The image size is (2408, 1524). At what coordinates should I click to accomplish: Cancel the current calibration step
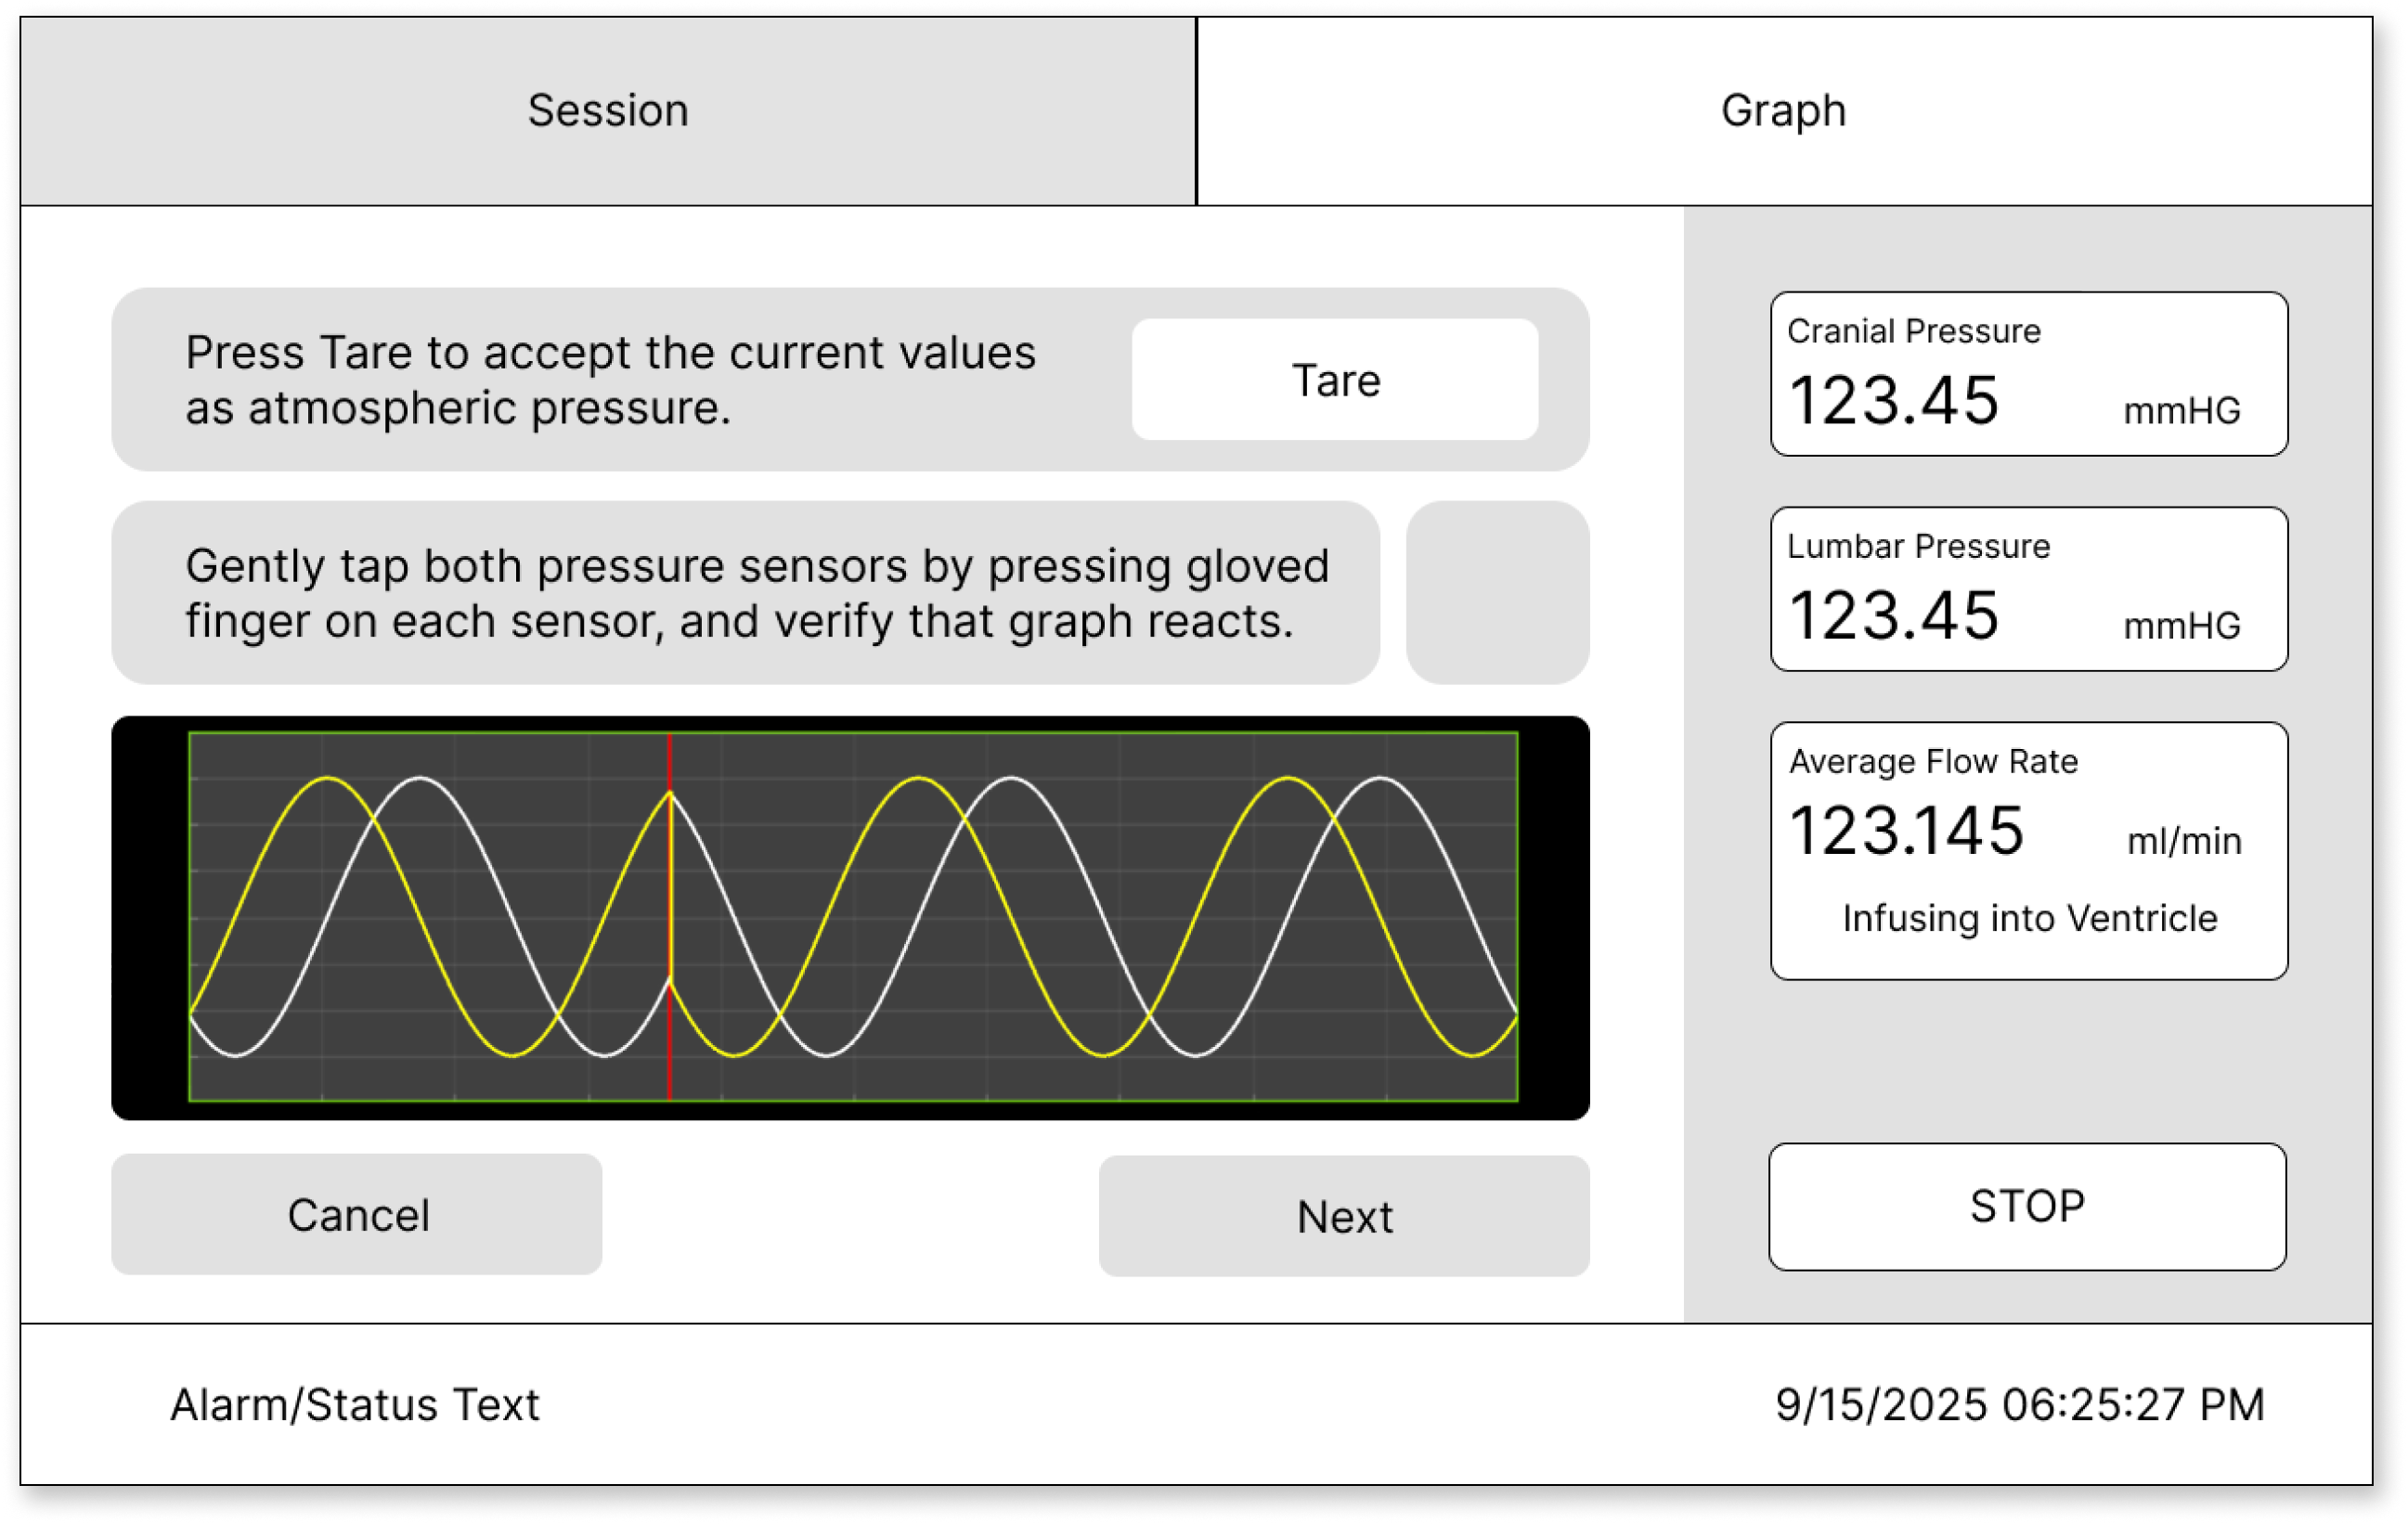[357, 1215]
